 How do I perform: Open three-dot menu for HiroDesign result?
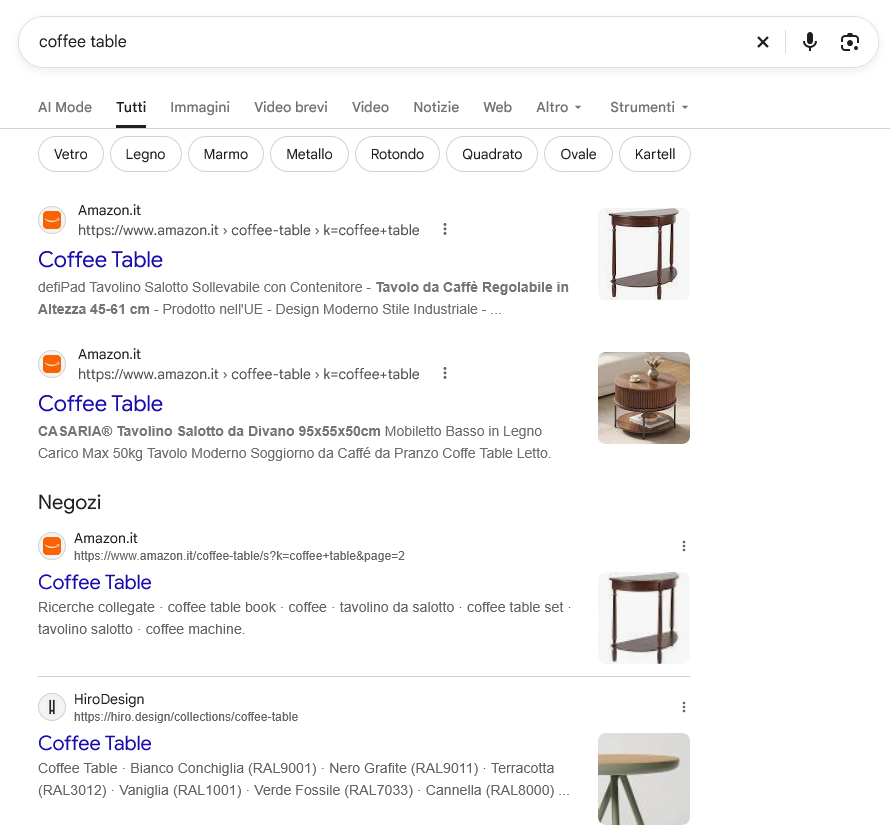coord(684,707)
